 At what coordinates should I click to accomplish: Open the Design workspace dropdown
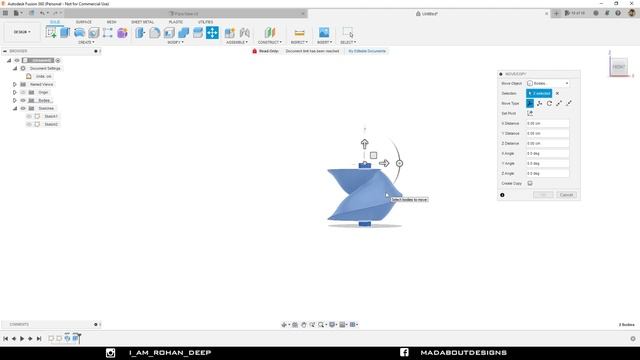coord(22,32)
